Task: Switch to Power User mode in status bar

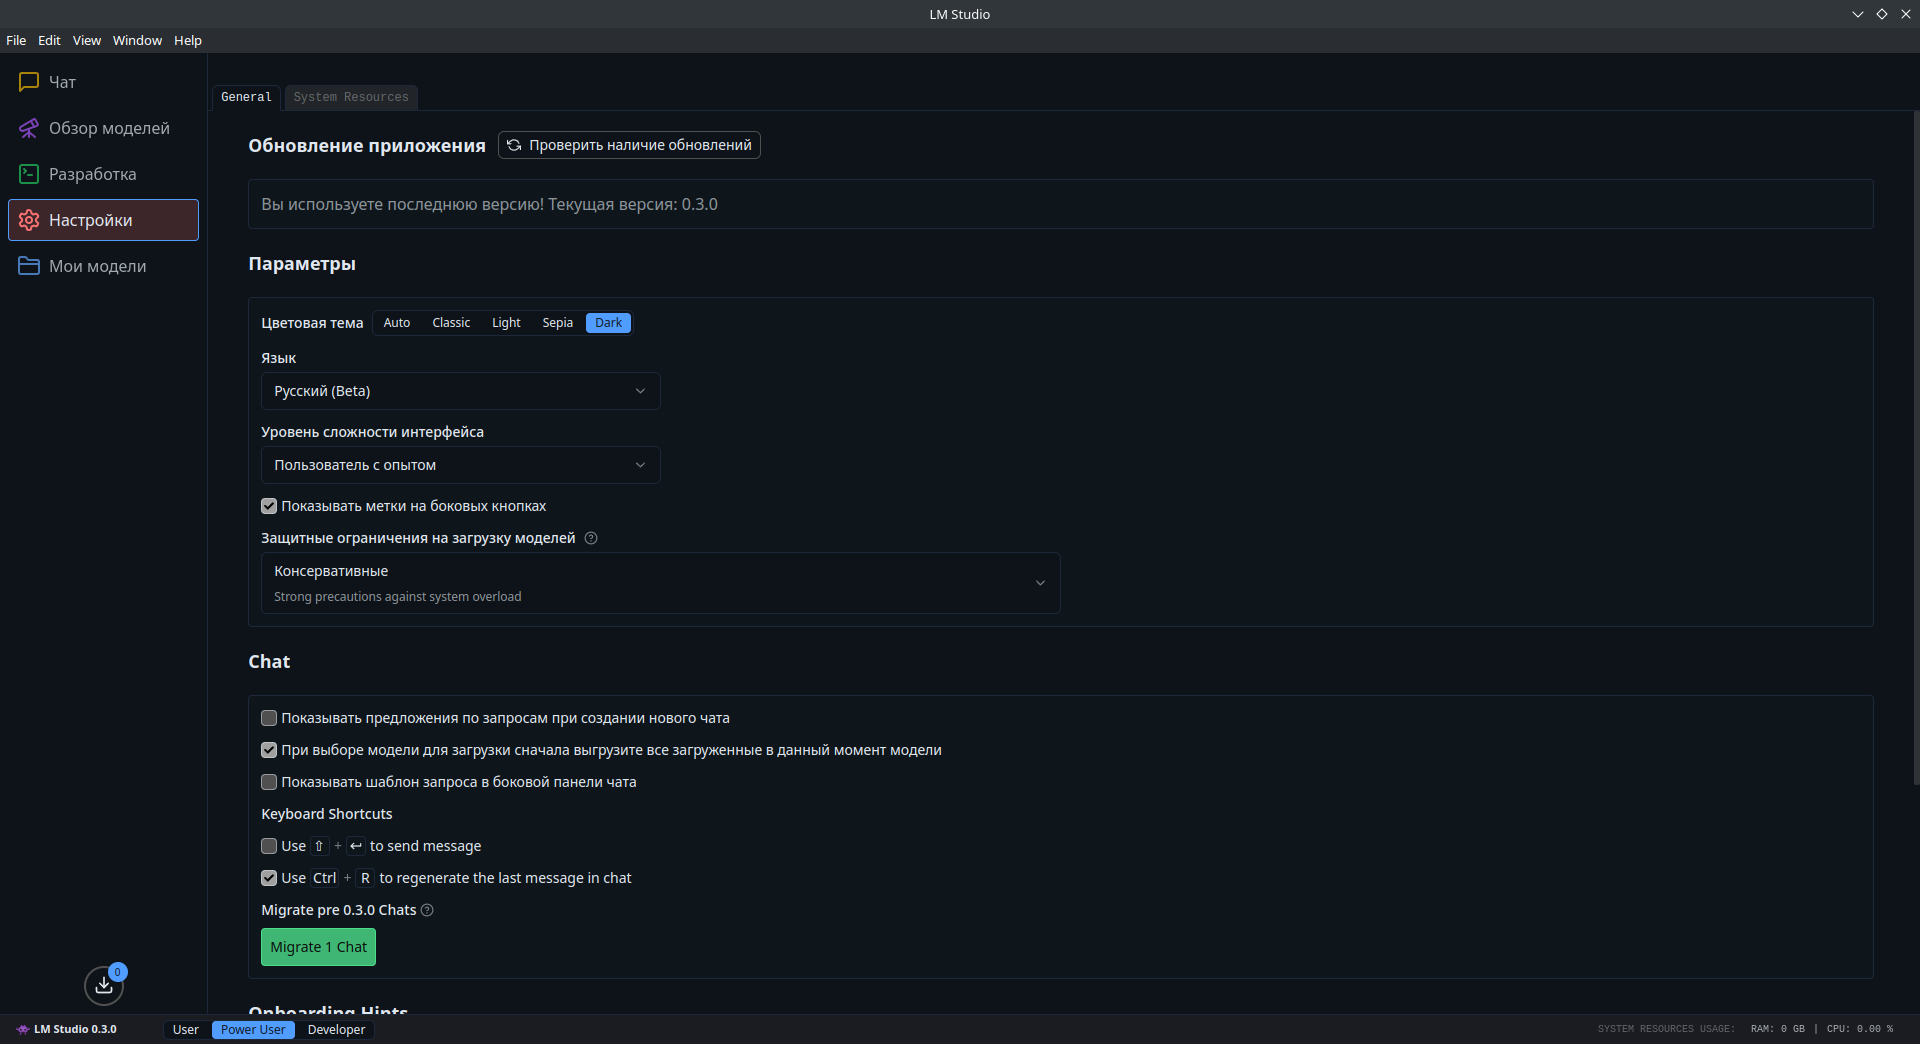Action: click(x=253, y=1030)
